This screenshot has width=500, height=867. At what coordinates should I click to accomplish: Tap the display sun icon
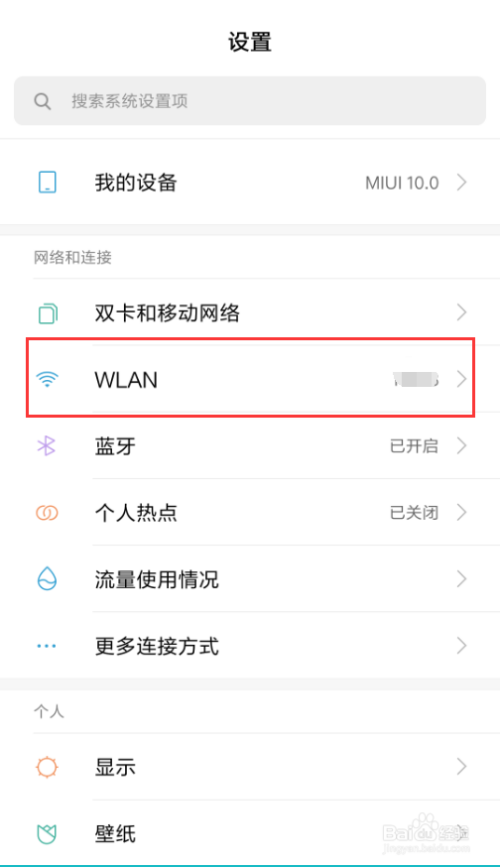tap(47, 767)
